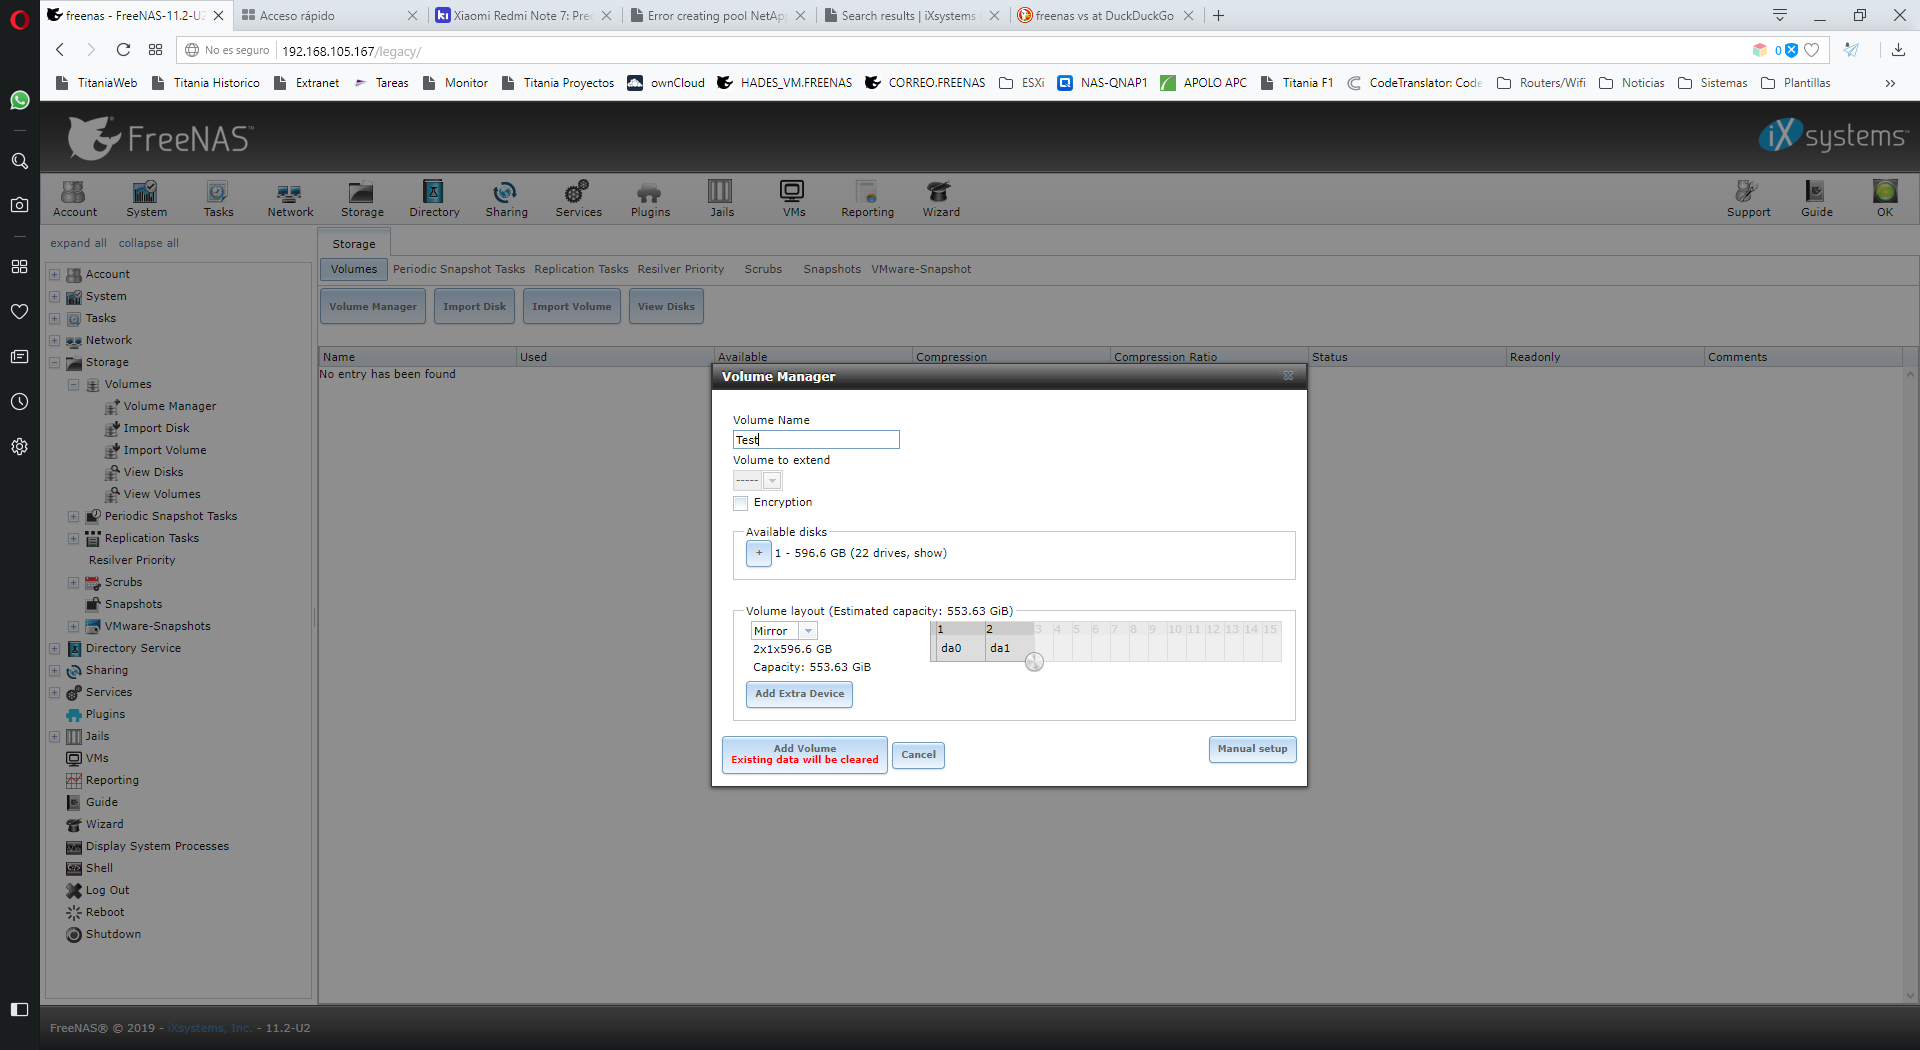The width and height of the screenshot is (1920, 1050).
Task: Open the Support toolbar icon
Action: click(x=1748, y=198)
